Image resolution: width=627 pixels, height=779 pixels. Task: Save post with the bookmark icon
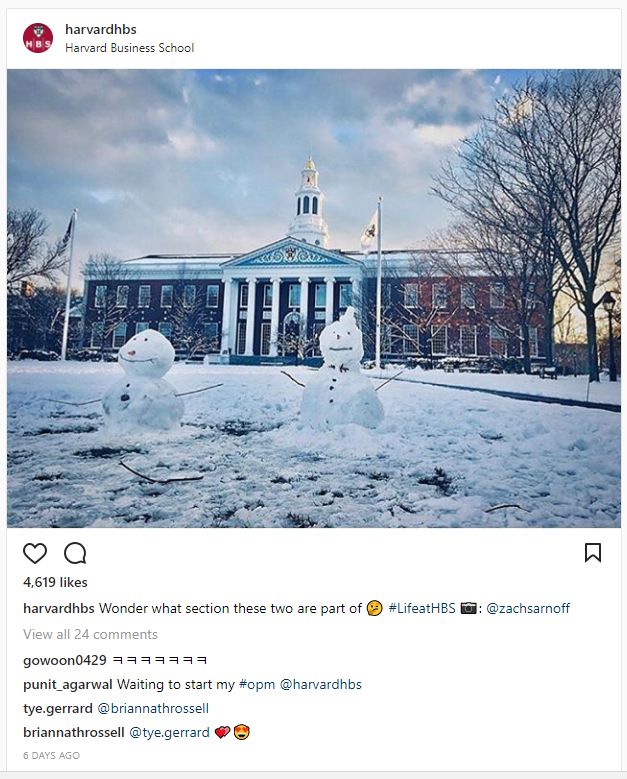(x=592, y=553)
